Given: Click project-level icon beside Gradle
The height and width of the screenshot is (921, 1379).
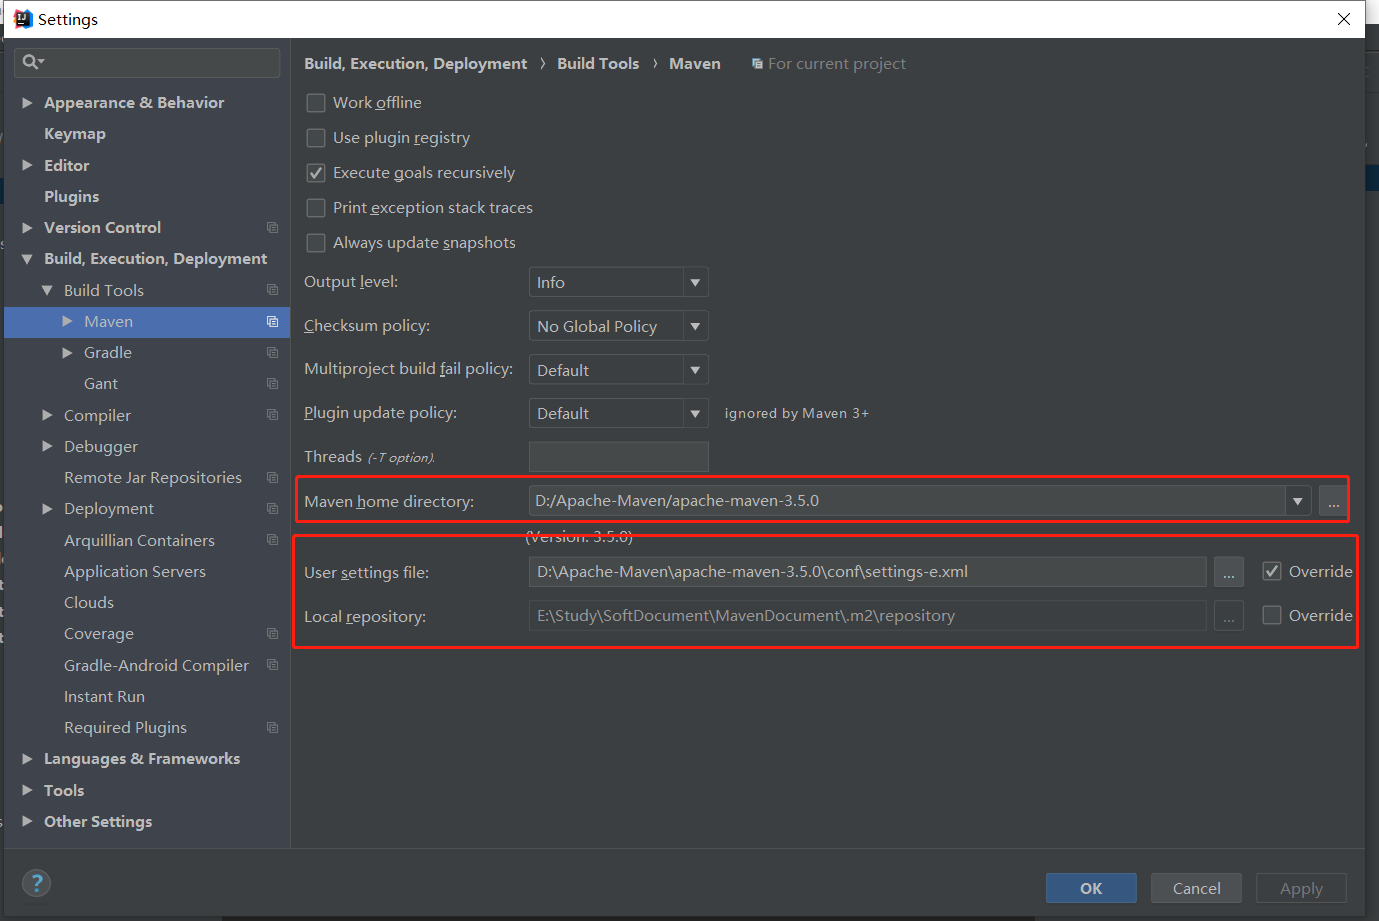Looking at the screenshot, I should tap(272, 353).
